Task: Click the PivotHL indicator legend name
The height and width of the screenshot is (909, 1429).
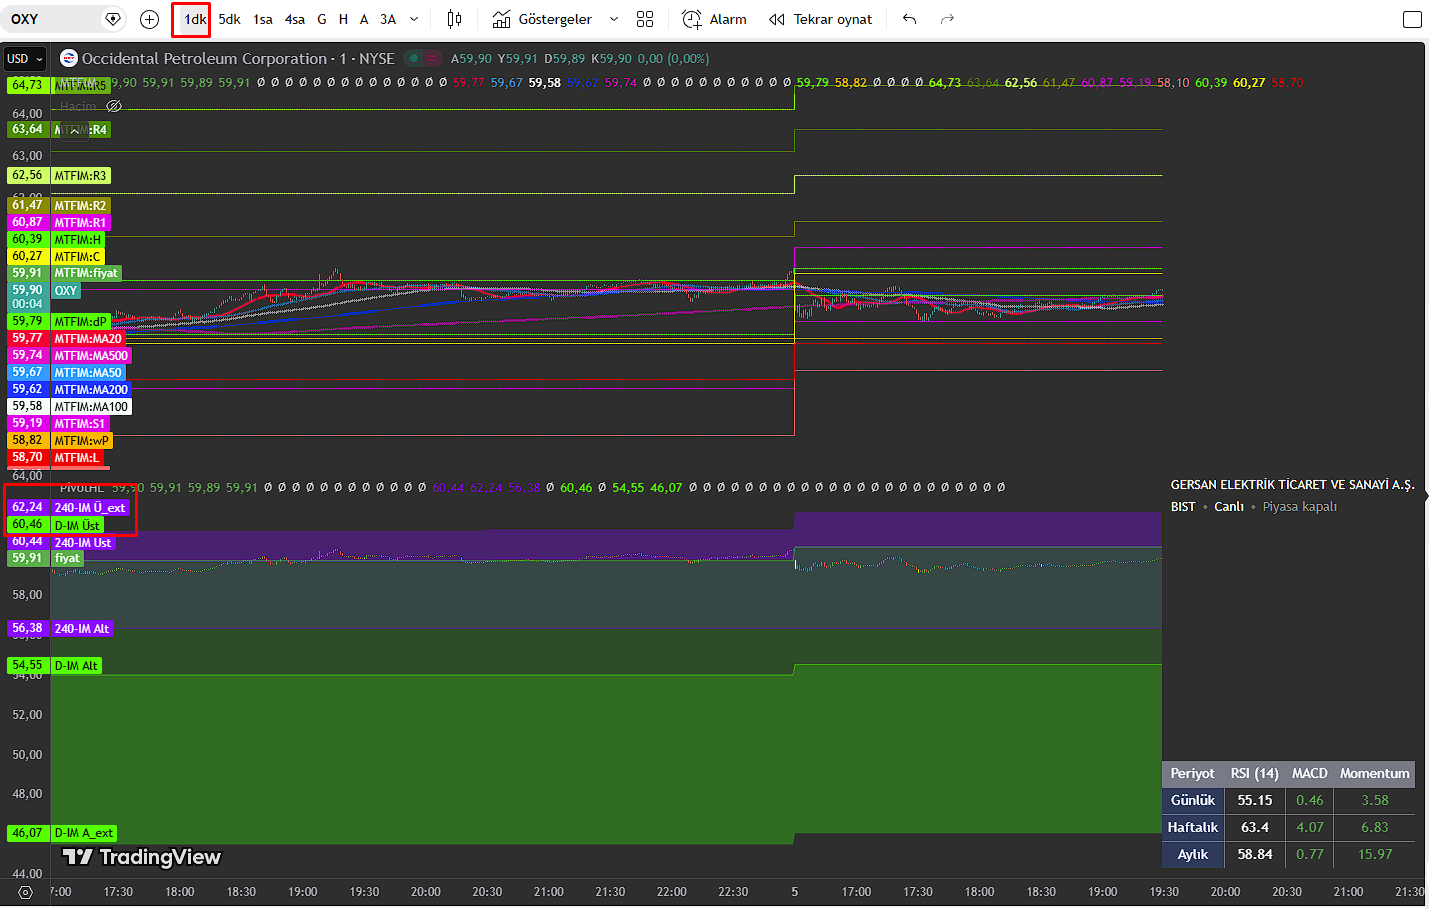Action: (x=81, y=488)
